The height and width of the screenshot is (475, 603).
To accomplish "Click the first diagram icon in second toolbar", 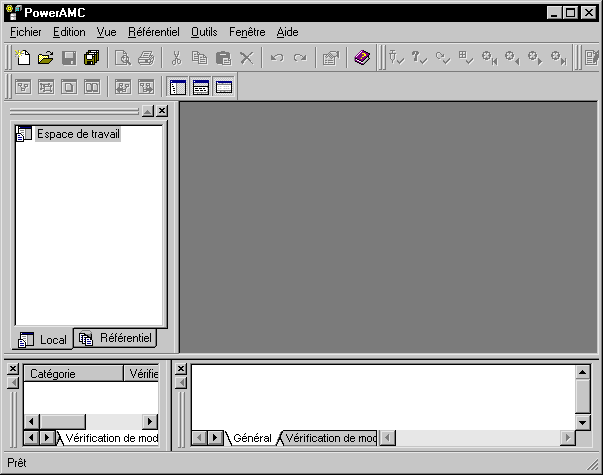I will point(23,87).
